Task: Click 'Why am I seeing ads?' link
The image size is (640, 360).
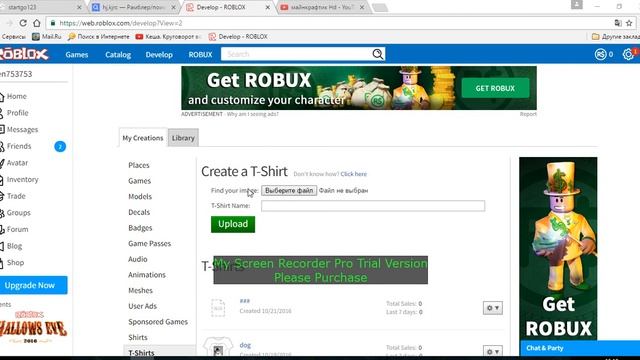Action: click(253, 114)
